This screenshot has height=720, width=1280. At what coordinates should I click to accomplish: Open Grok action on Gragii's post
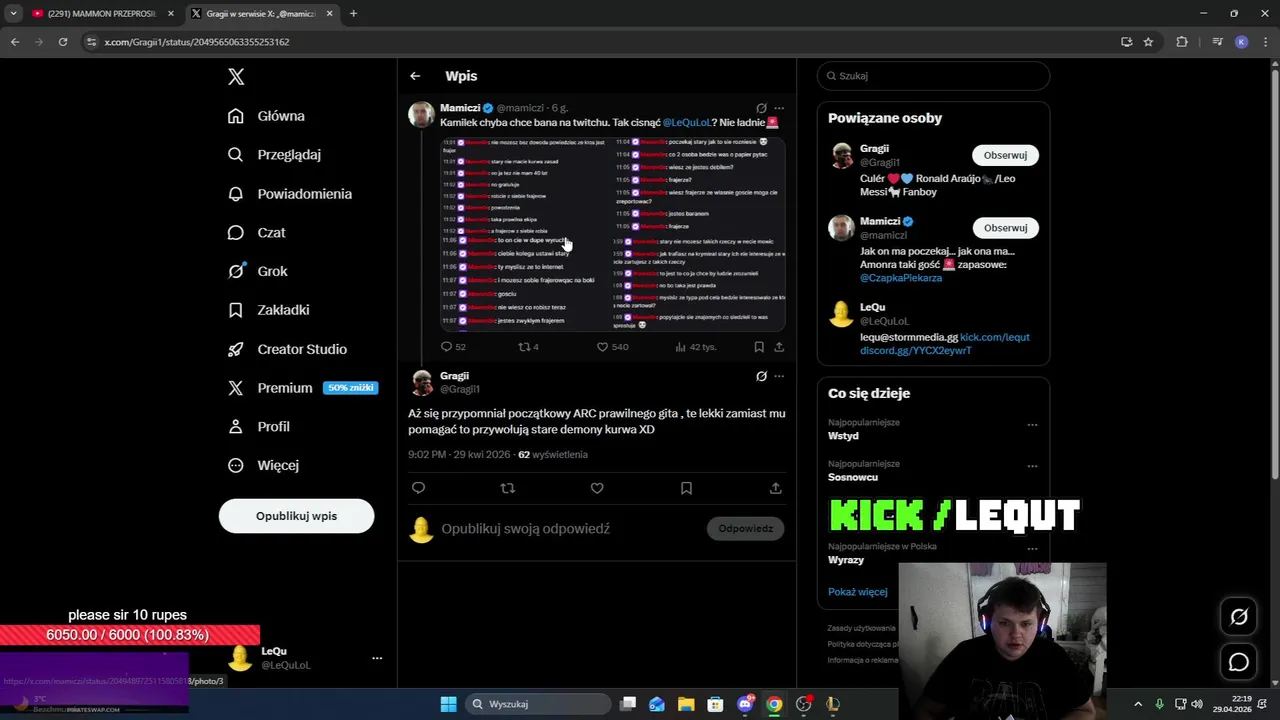(x=761, y=376)
